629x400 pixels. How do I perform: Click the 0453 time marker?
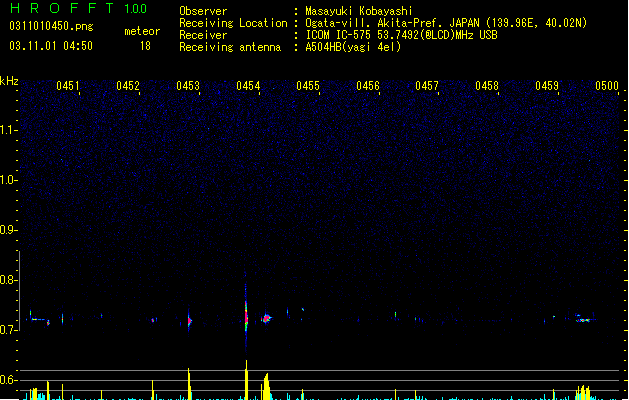coord(188,86)
